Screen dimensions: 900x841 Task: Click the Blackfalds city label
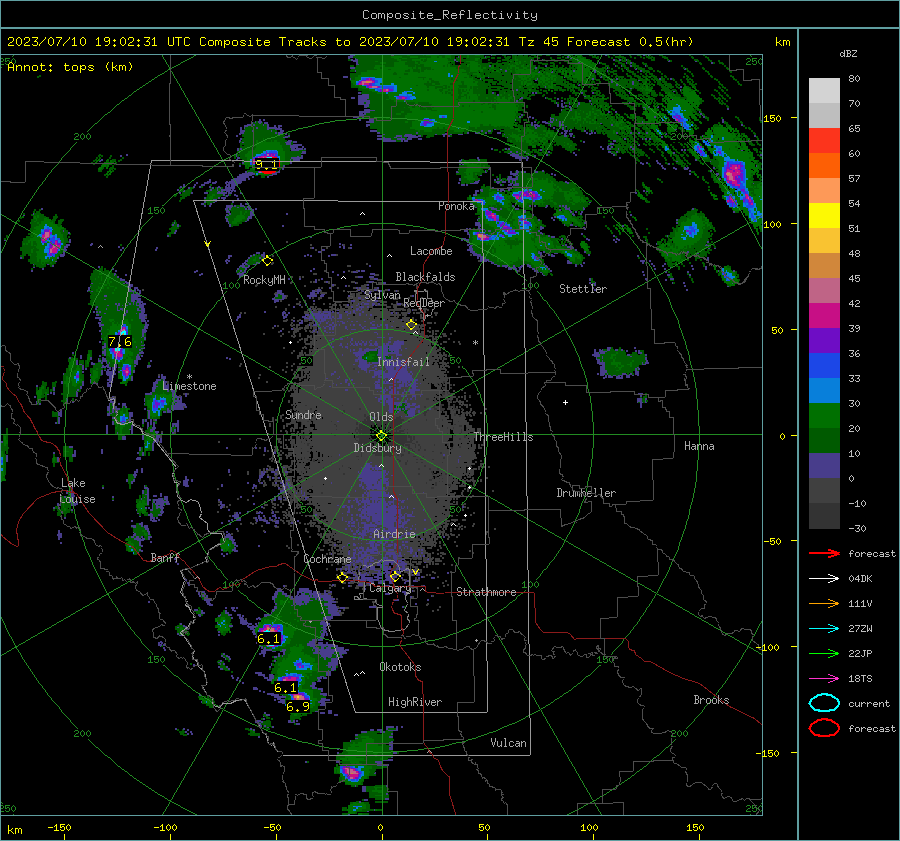425,277
